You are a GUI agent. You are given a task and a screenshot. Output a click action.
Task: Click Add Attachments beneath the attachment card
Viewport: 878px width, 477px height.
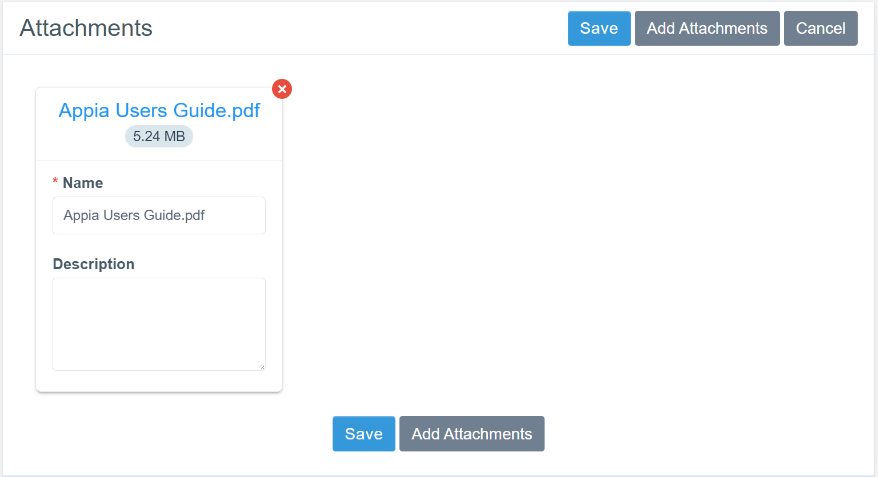(x=471, y=434)
